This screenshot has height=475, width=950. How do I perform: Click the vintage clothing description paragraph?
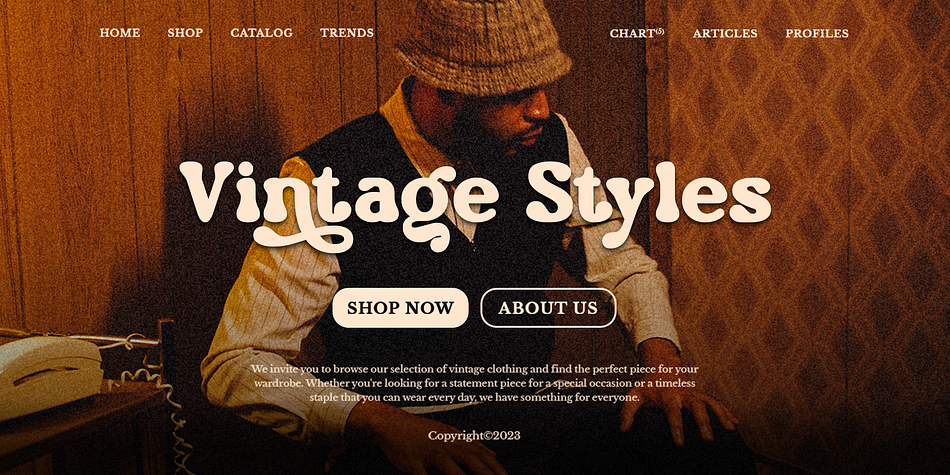[475, 383]
